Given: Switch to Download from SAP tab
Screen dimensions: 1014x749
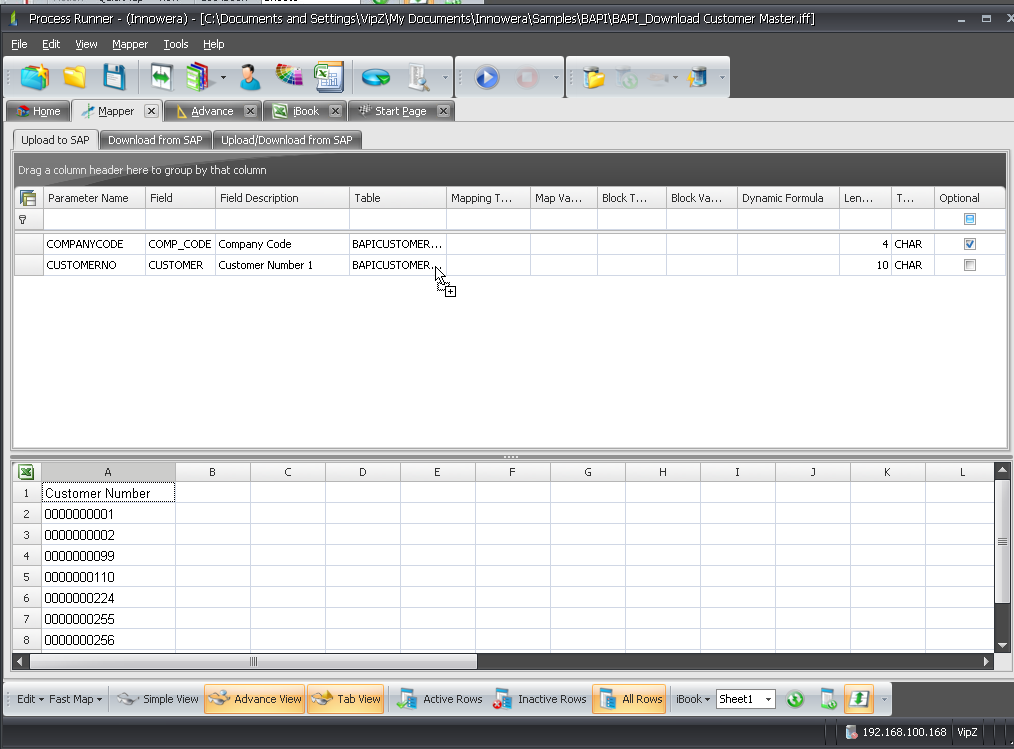Looking at the screenshot, I should click(155, 140).
